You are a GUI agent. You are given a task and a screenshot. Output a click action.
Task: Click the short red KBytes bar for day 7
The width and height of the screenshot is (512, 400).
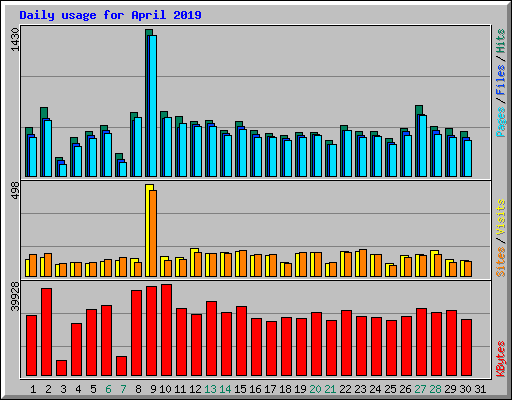(x=121, y=366)
